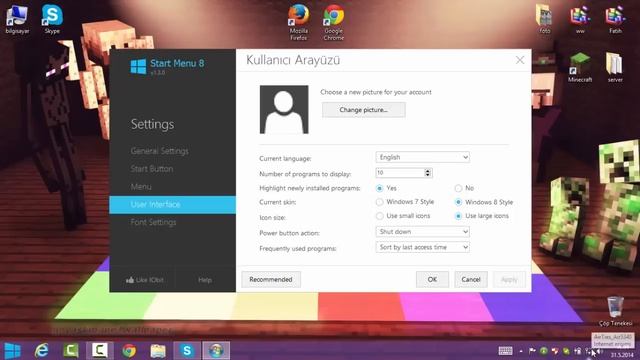Open Help in Start Menu 8 sidebar
Viewport: 640px width, 360px height.
[205, 280]
